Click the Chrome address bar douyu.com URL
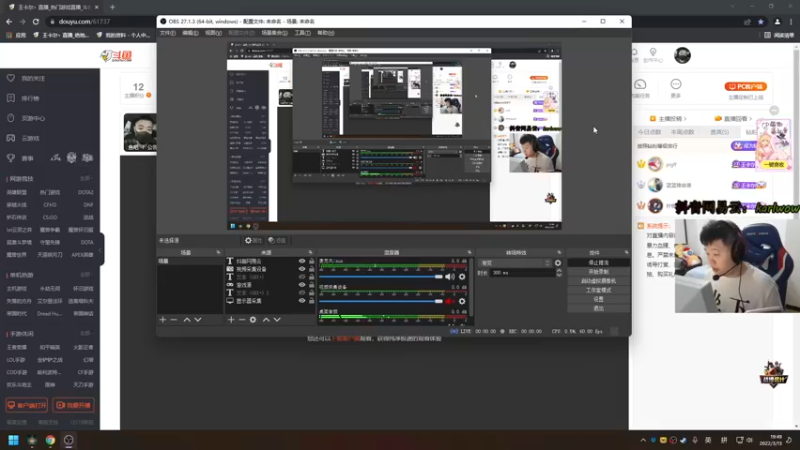 tap(84, 21)
